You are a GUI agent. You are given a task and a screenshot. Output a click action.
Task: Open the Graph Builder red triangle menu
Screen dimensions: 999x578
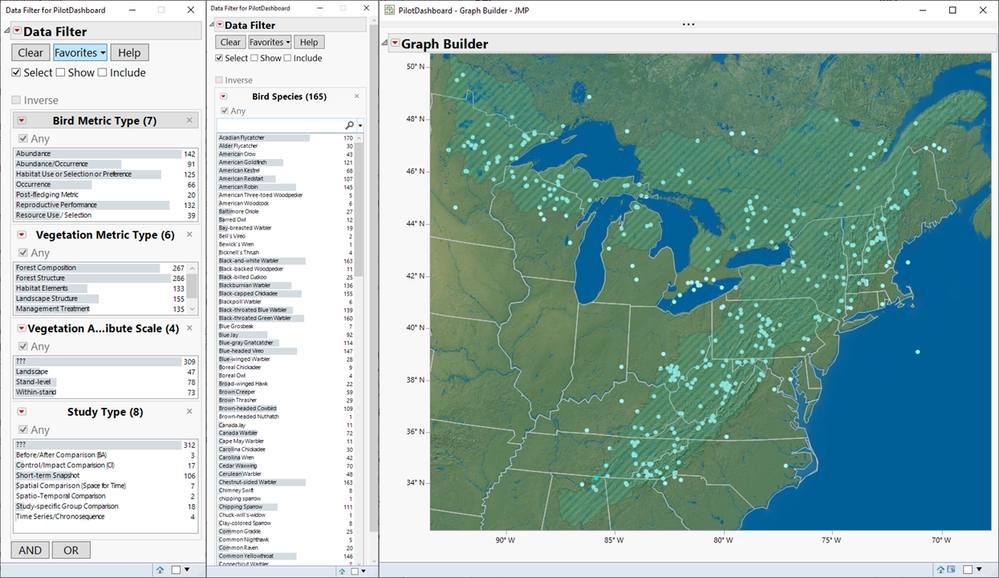pyautogui.click(x=395, y=43)
